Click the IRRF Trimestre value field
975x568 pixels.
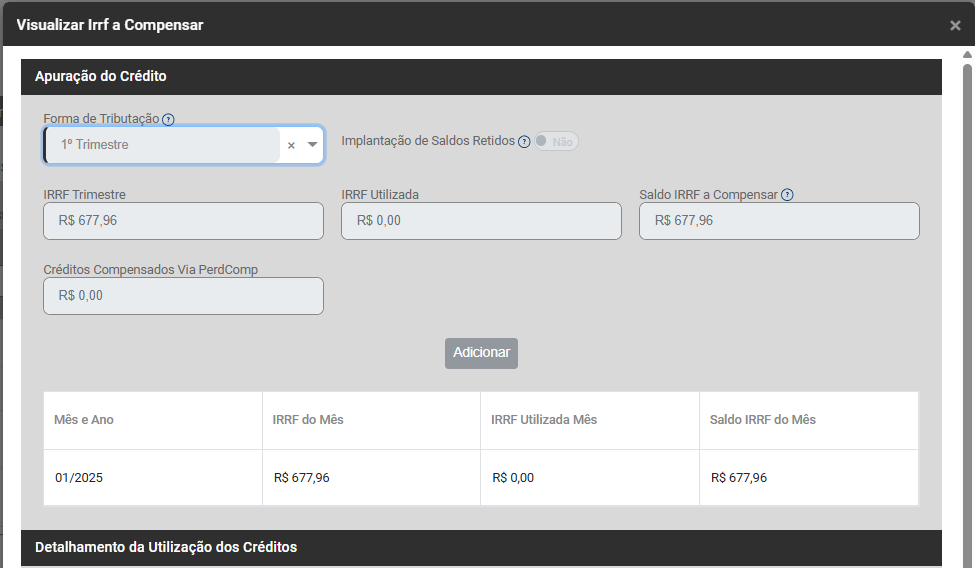click(183, 221)
